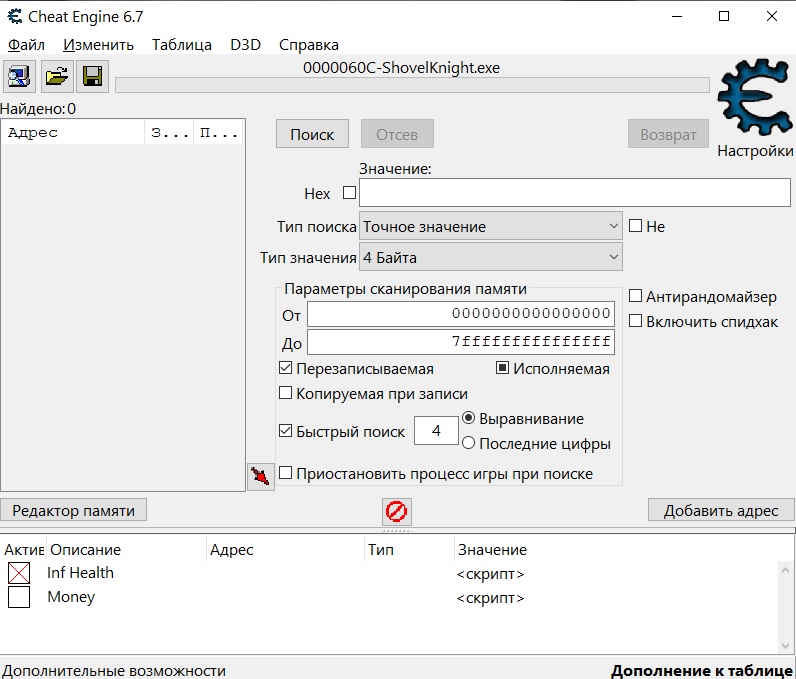Expand the Тип значения dropdown
The width and height of the screenshot is (796, 679).
pyautogui.click(x=490, y=257)
